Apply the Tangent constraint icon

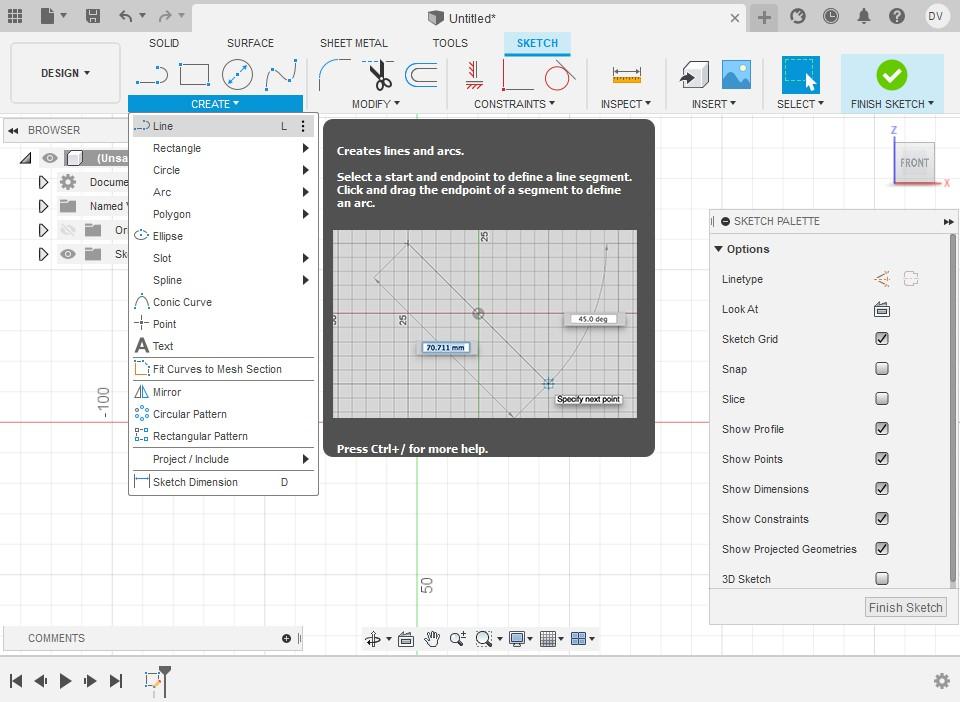558,76
